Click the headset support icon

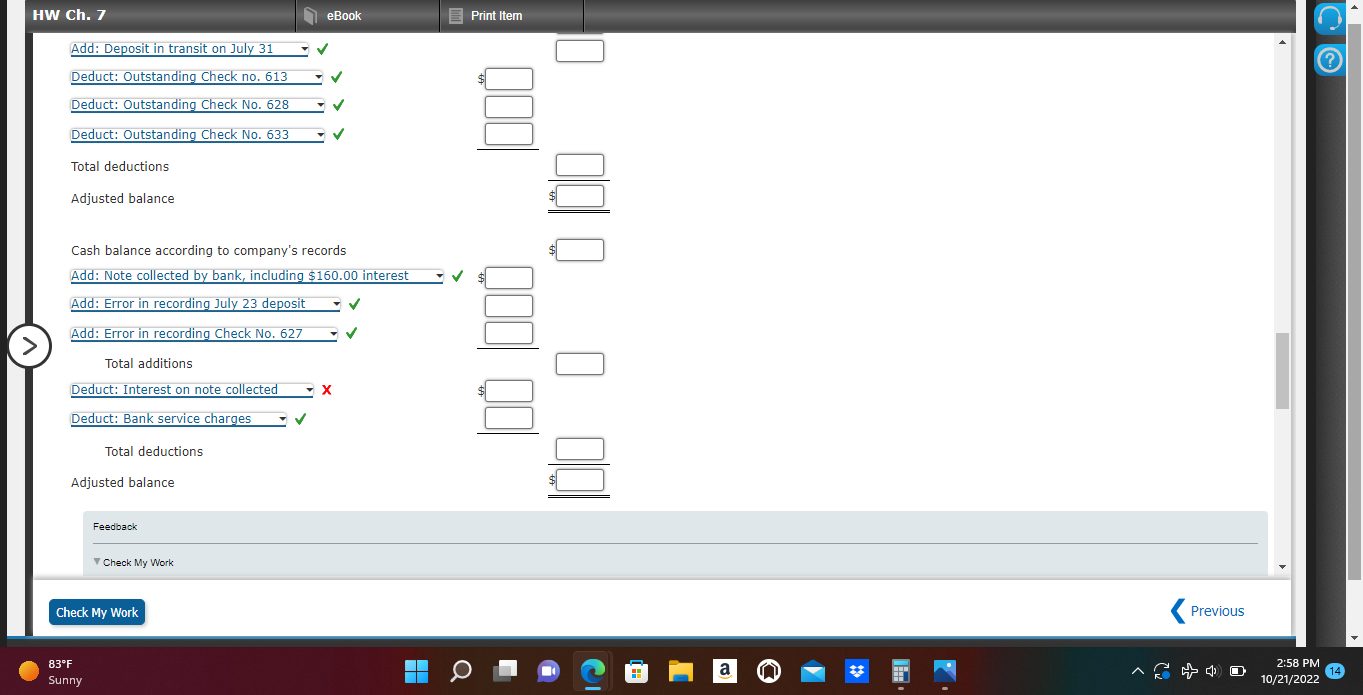coord(1329,18)
